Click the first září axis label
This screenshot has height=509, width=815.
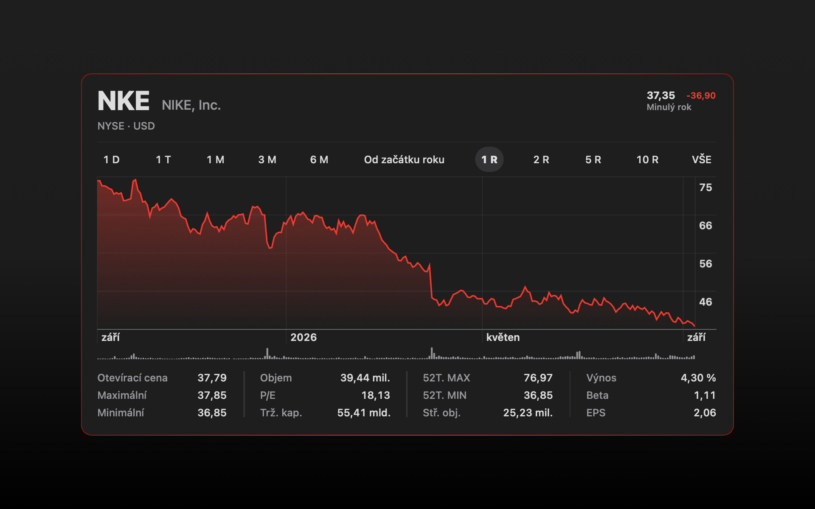click(x=110, y=337)
